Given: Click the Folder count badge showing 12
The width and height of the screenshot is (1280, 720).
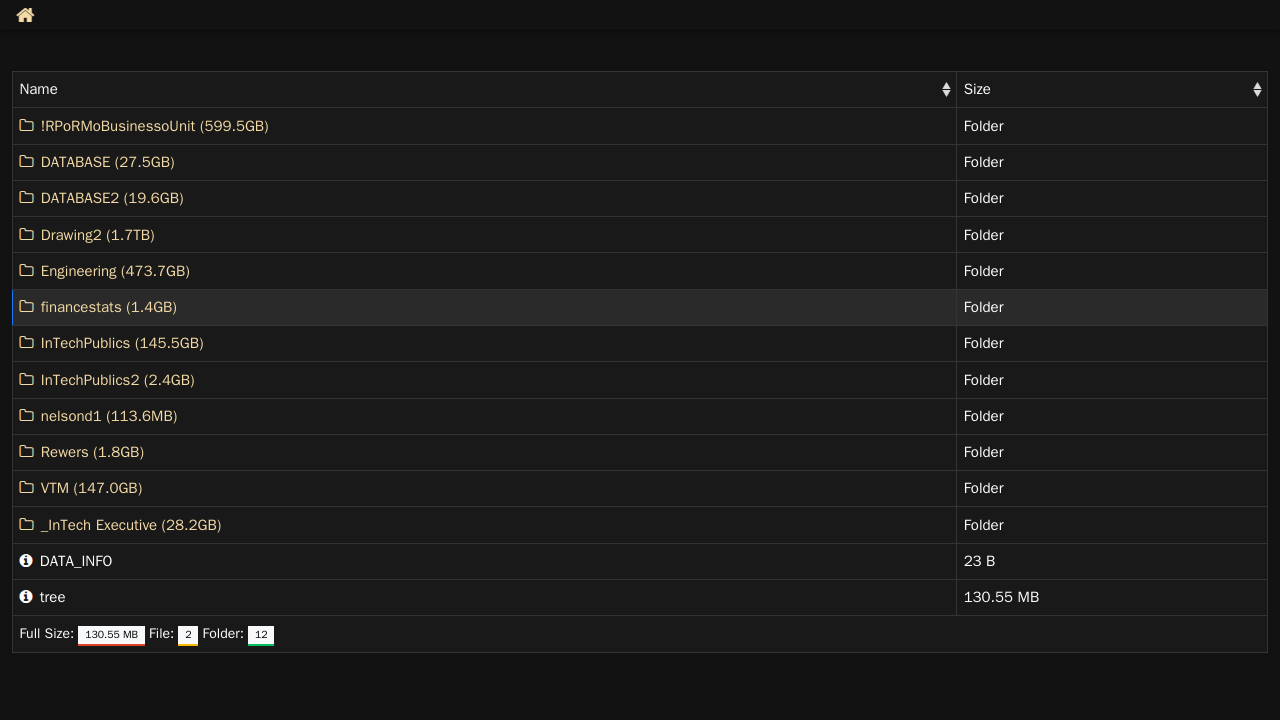Looking at the screenshot, I should tap(261, 635).
